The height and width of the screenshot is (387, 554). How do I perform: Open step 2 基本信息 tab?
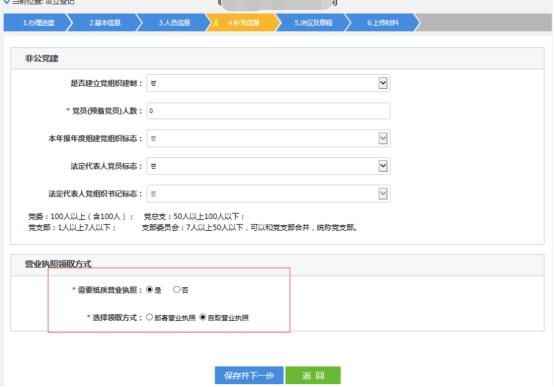click(x=105, y=23)
